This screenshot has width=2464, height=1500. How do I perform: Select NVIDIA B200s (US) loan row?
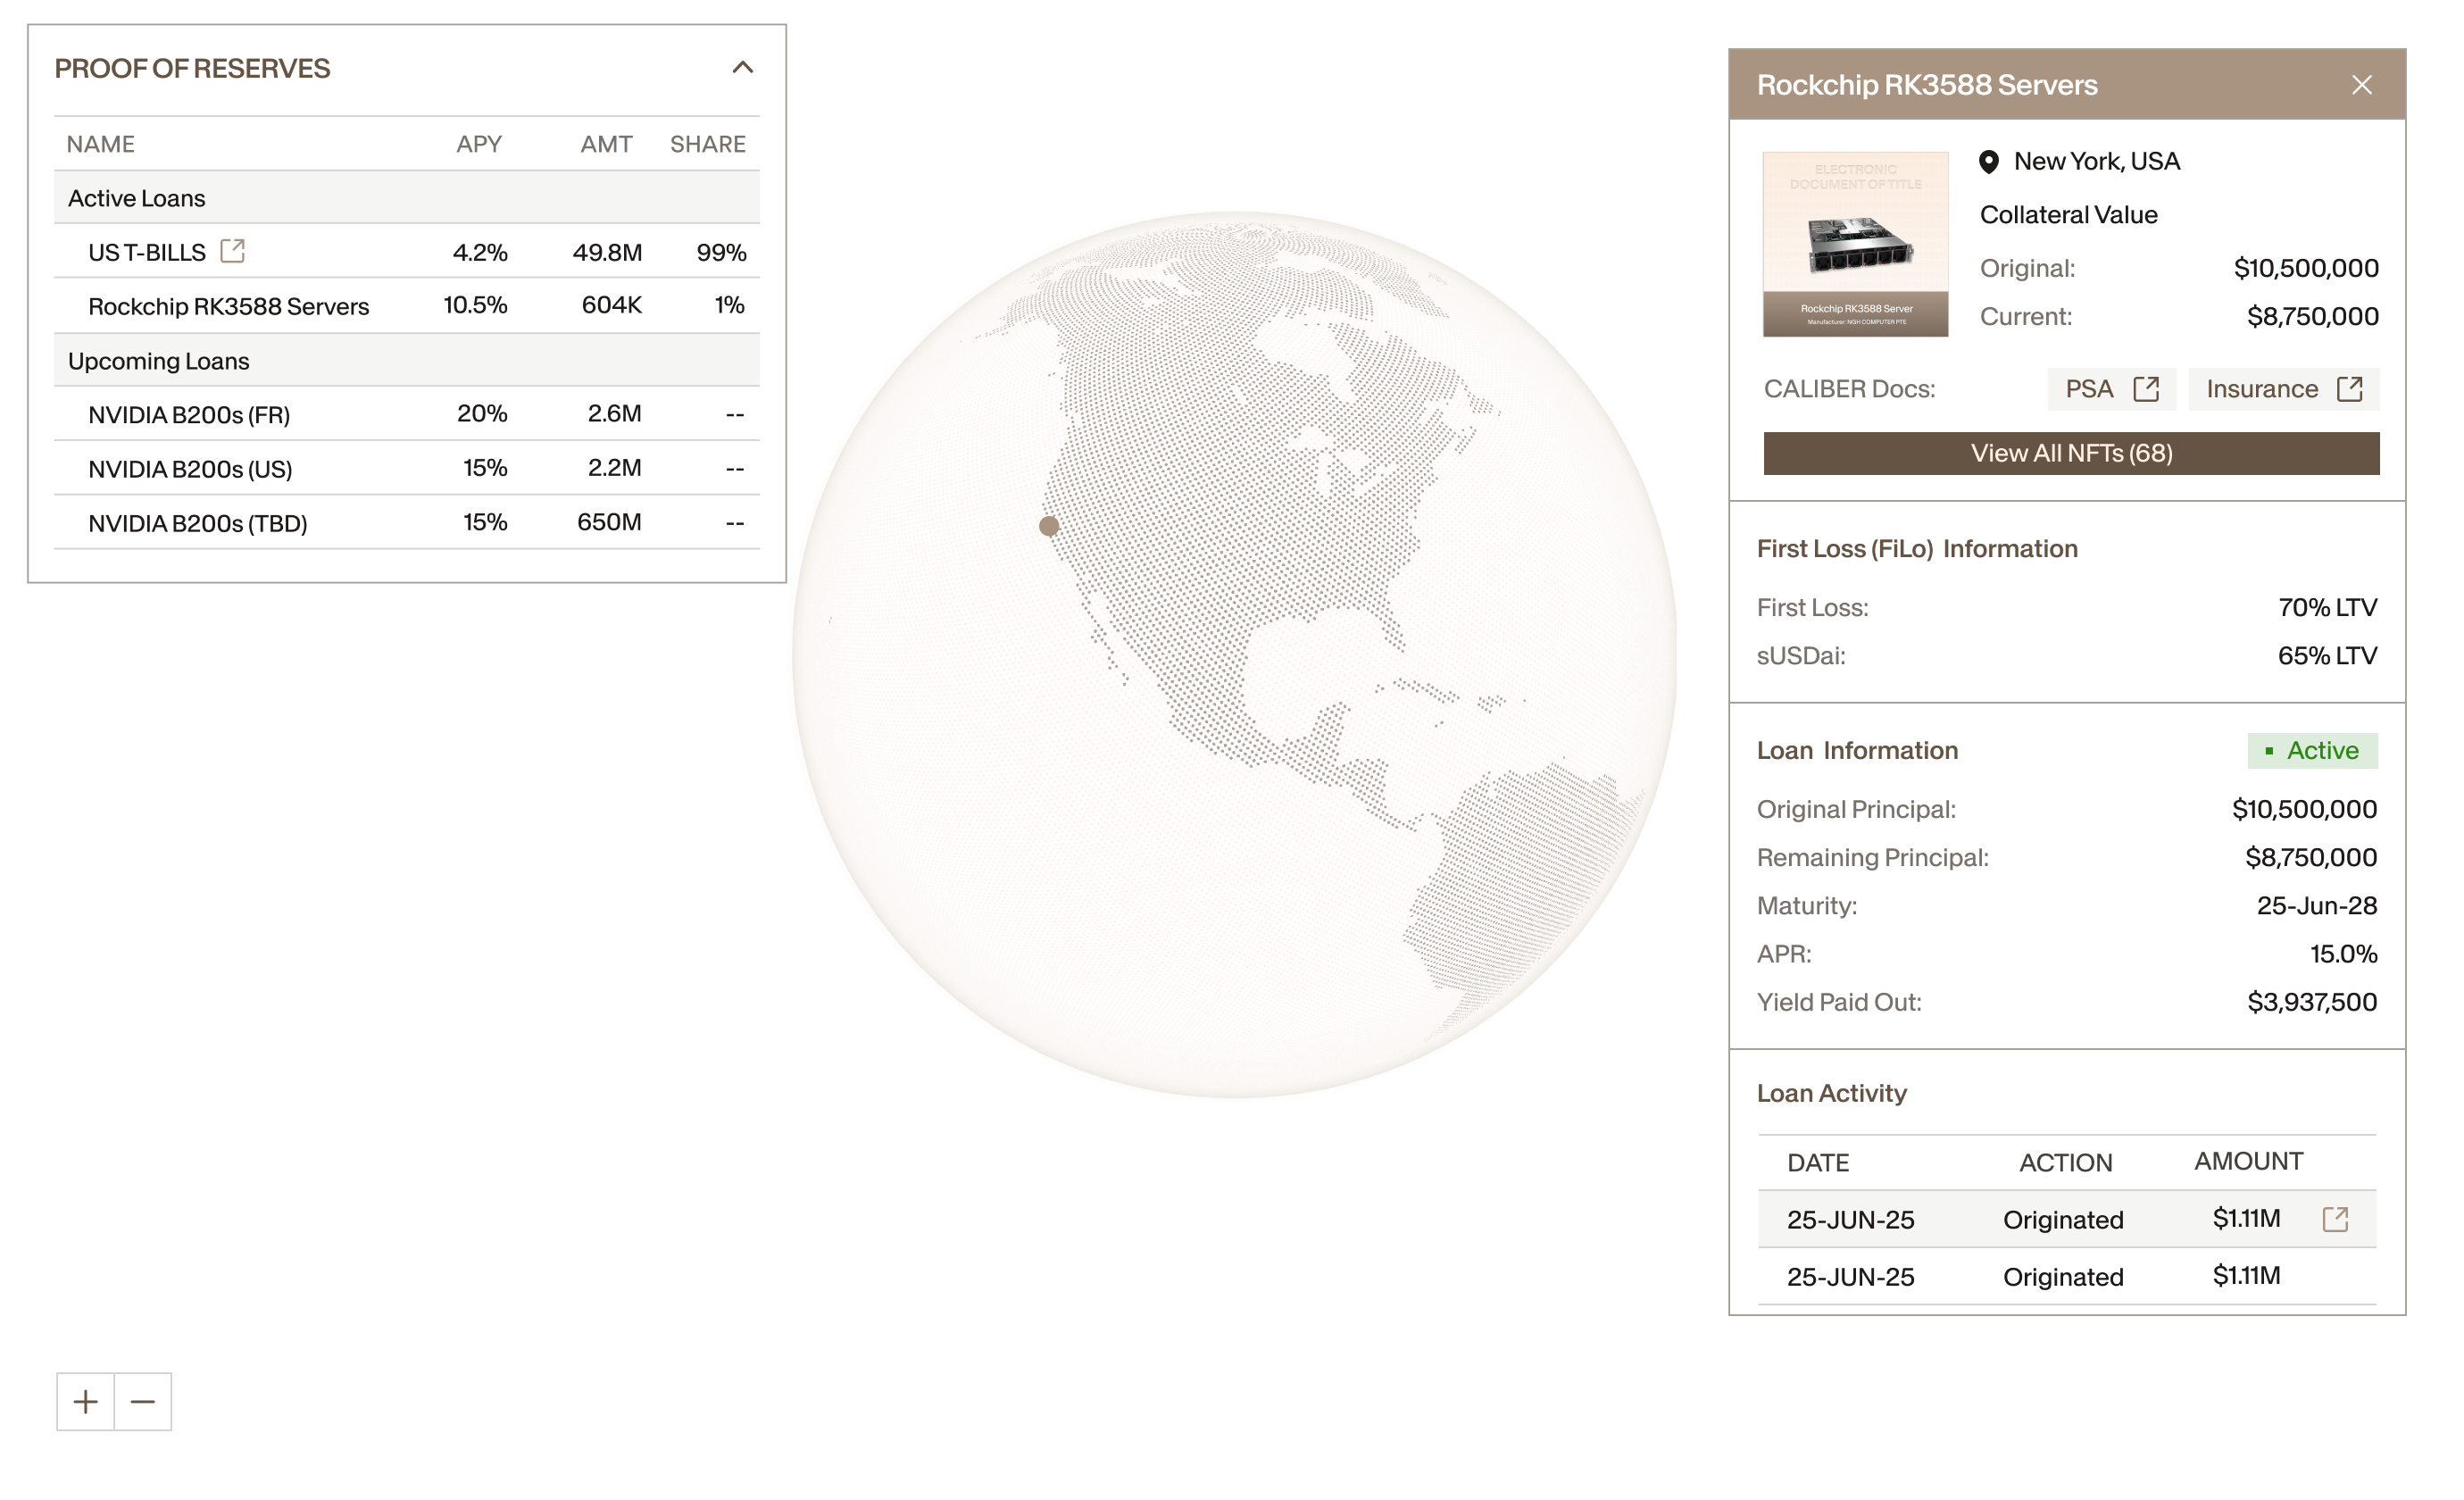coord(406,469)
